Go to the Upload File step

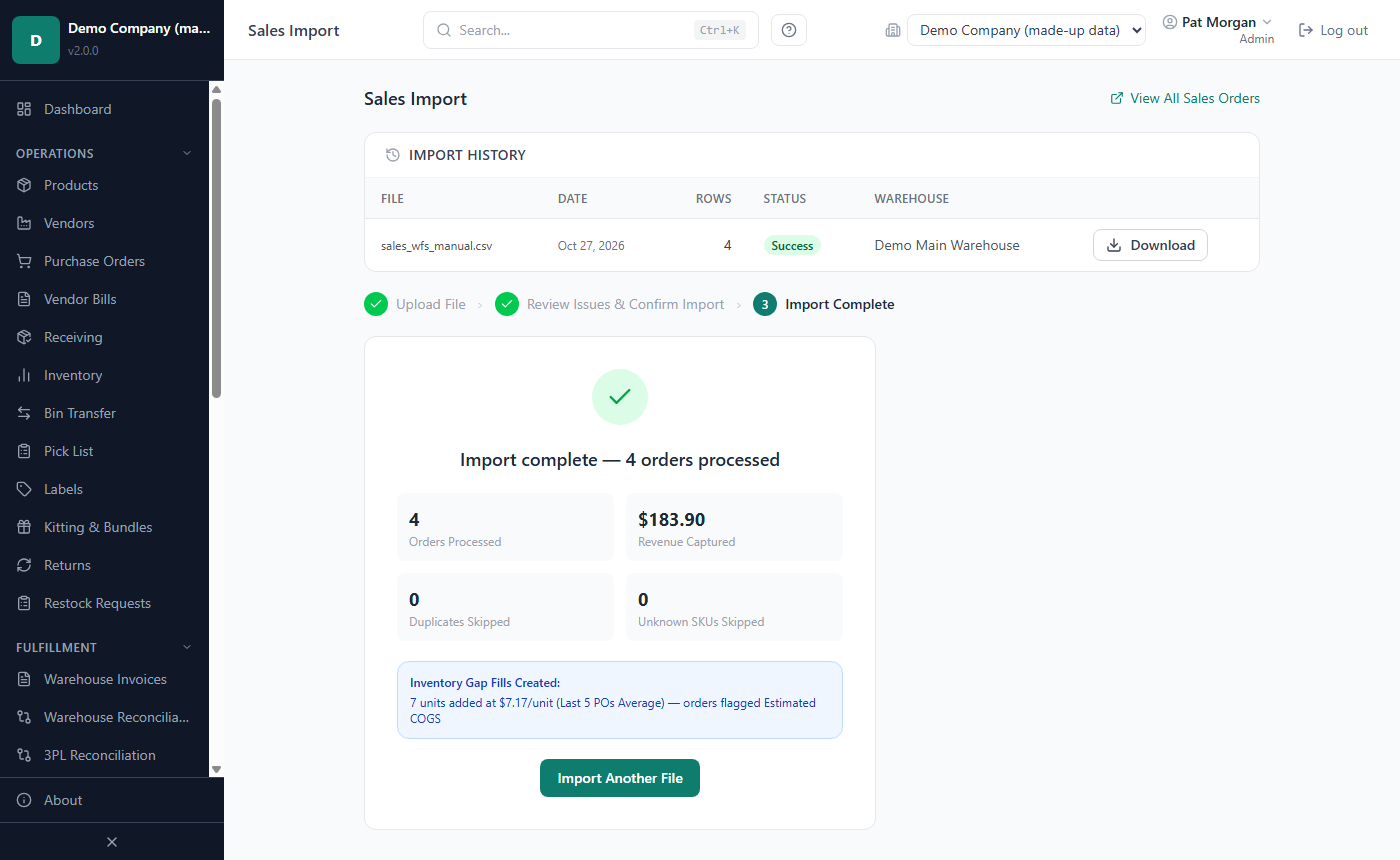415,304
